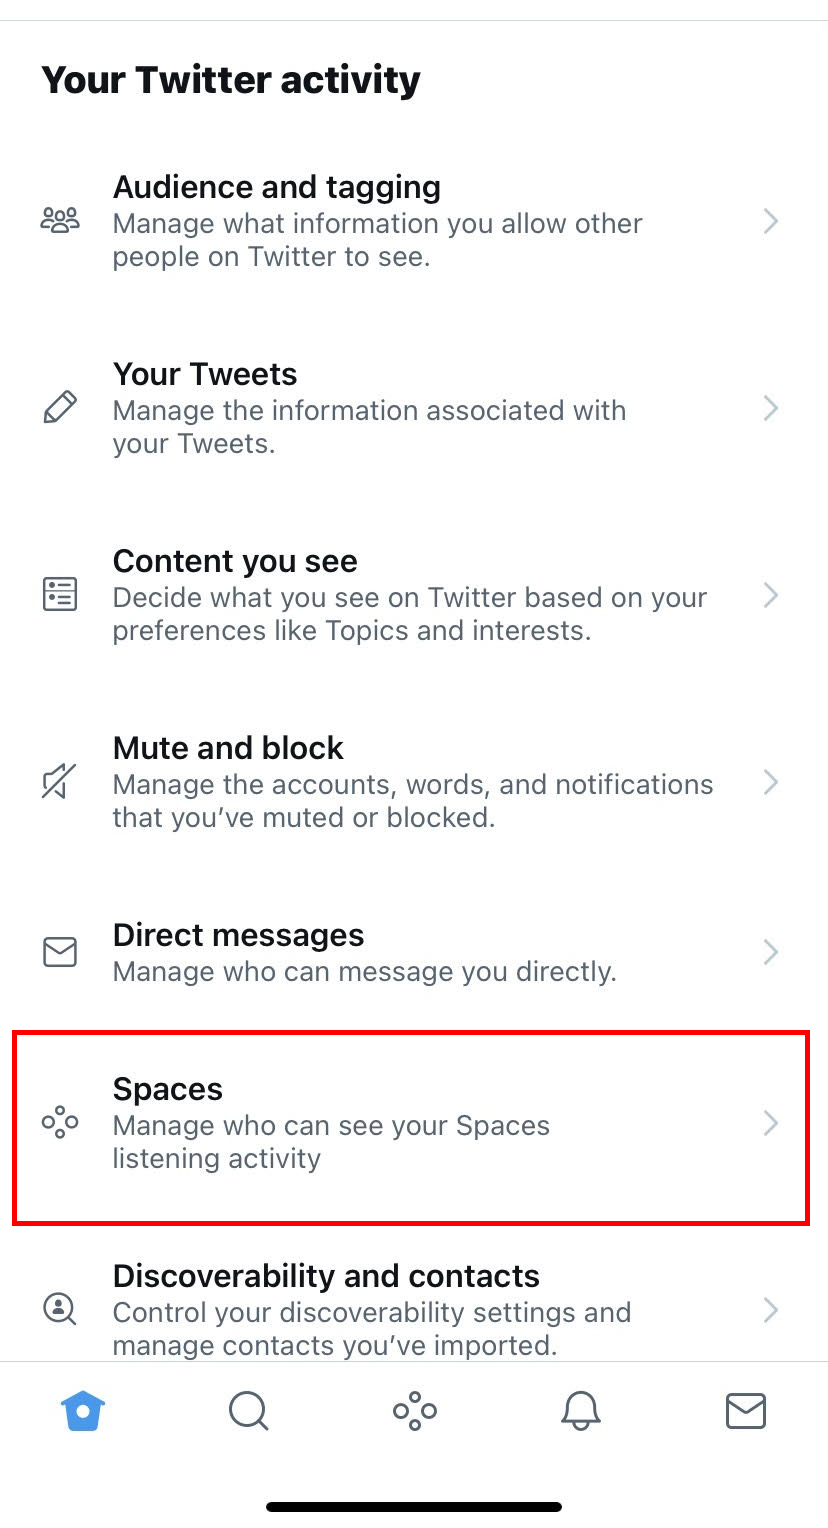The height and width of the screenshot is (1528, 828).
Task: Tap the envelope icon beside Direct messages
Action: tap(60, 952)
